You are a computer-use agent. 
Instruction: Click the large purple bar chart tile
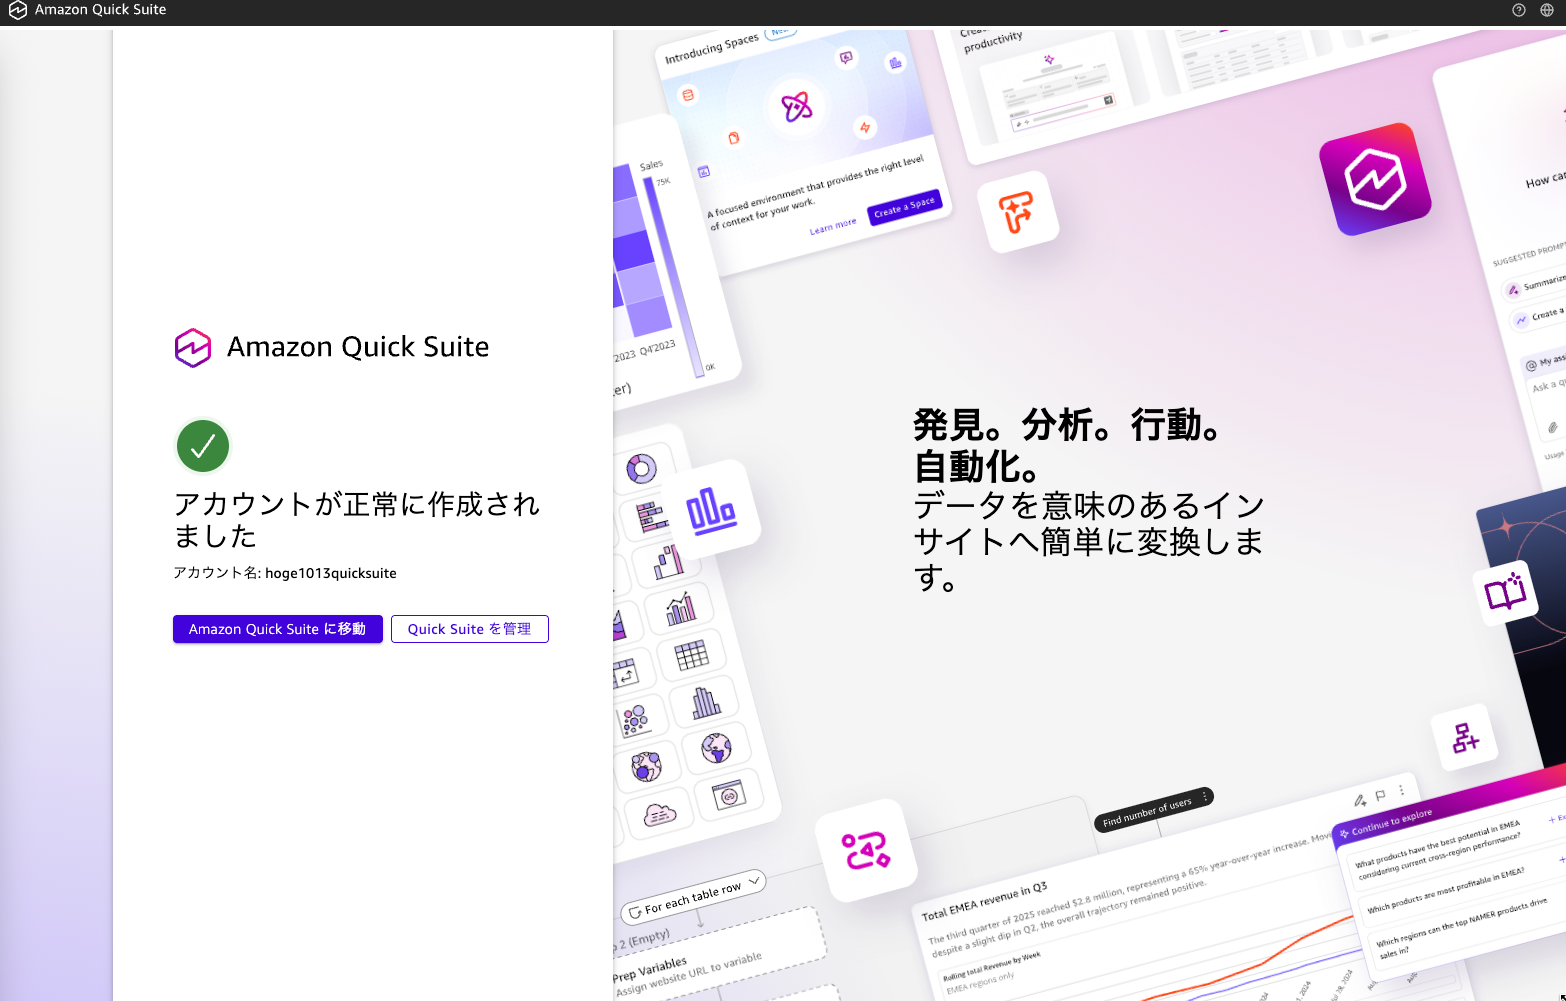coord(711,511)
